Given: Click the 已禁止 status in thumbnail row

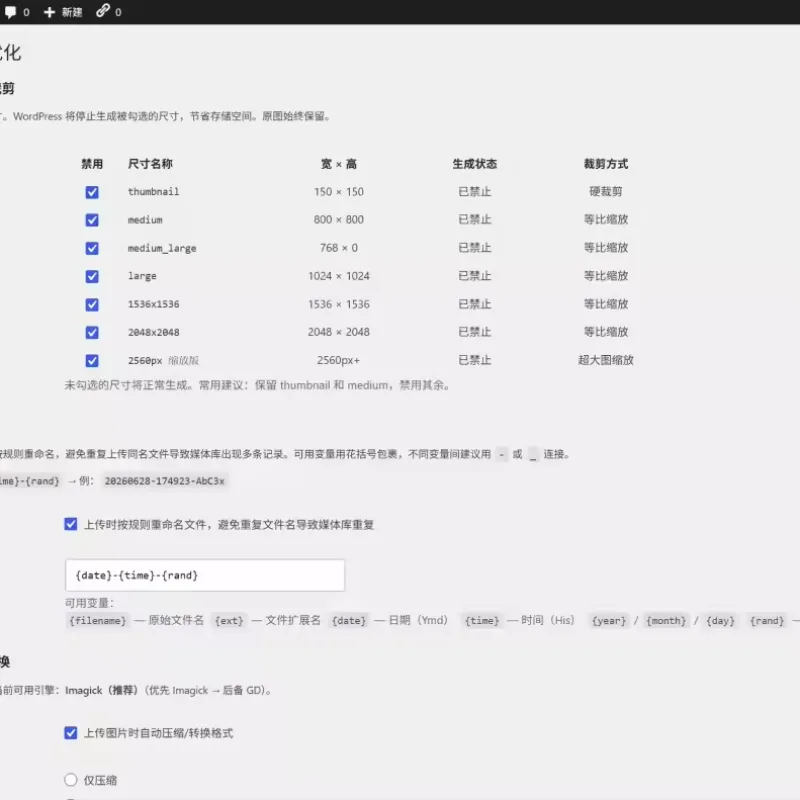Looking at the screenshot, I should click(474, 192).
